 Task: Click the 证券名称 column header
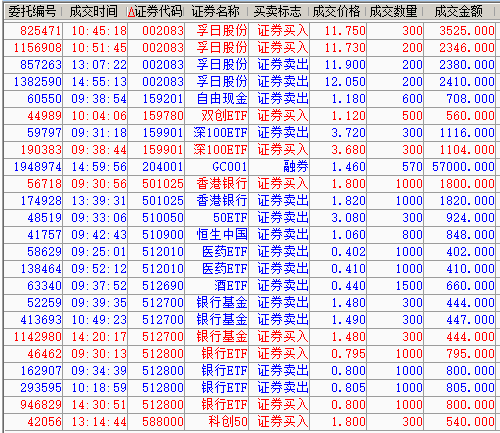tap(216, 12)
